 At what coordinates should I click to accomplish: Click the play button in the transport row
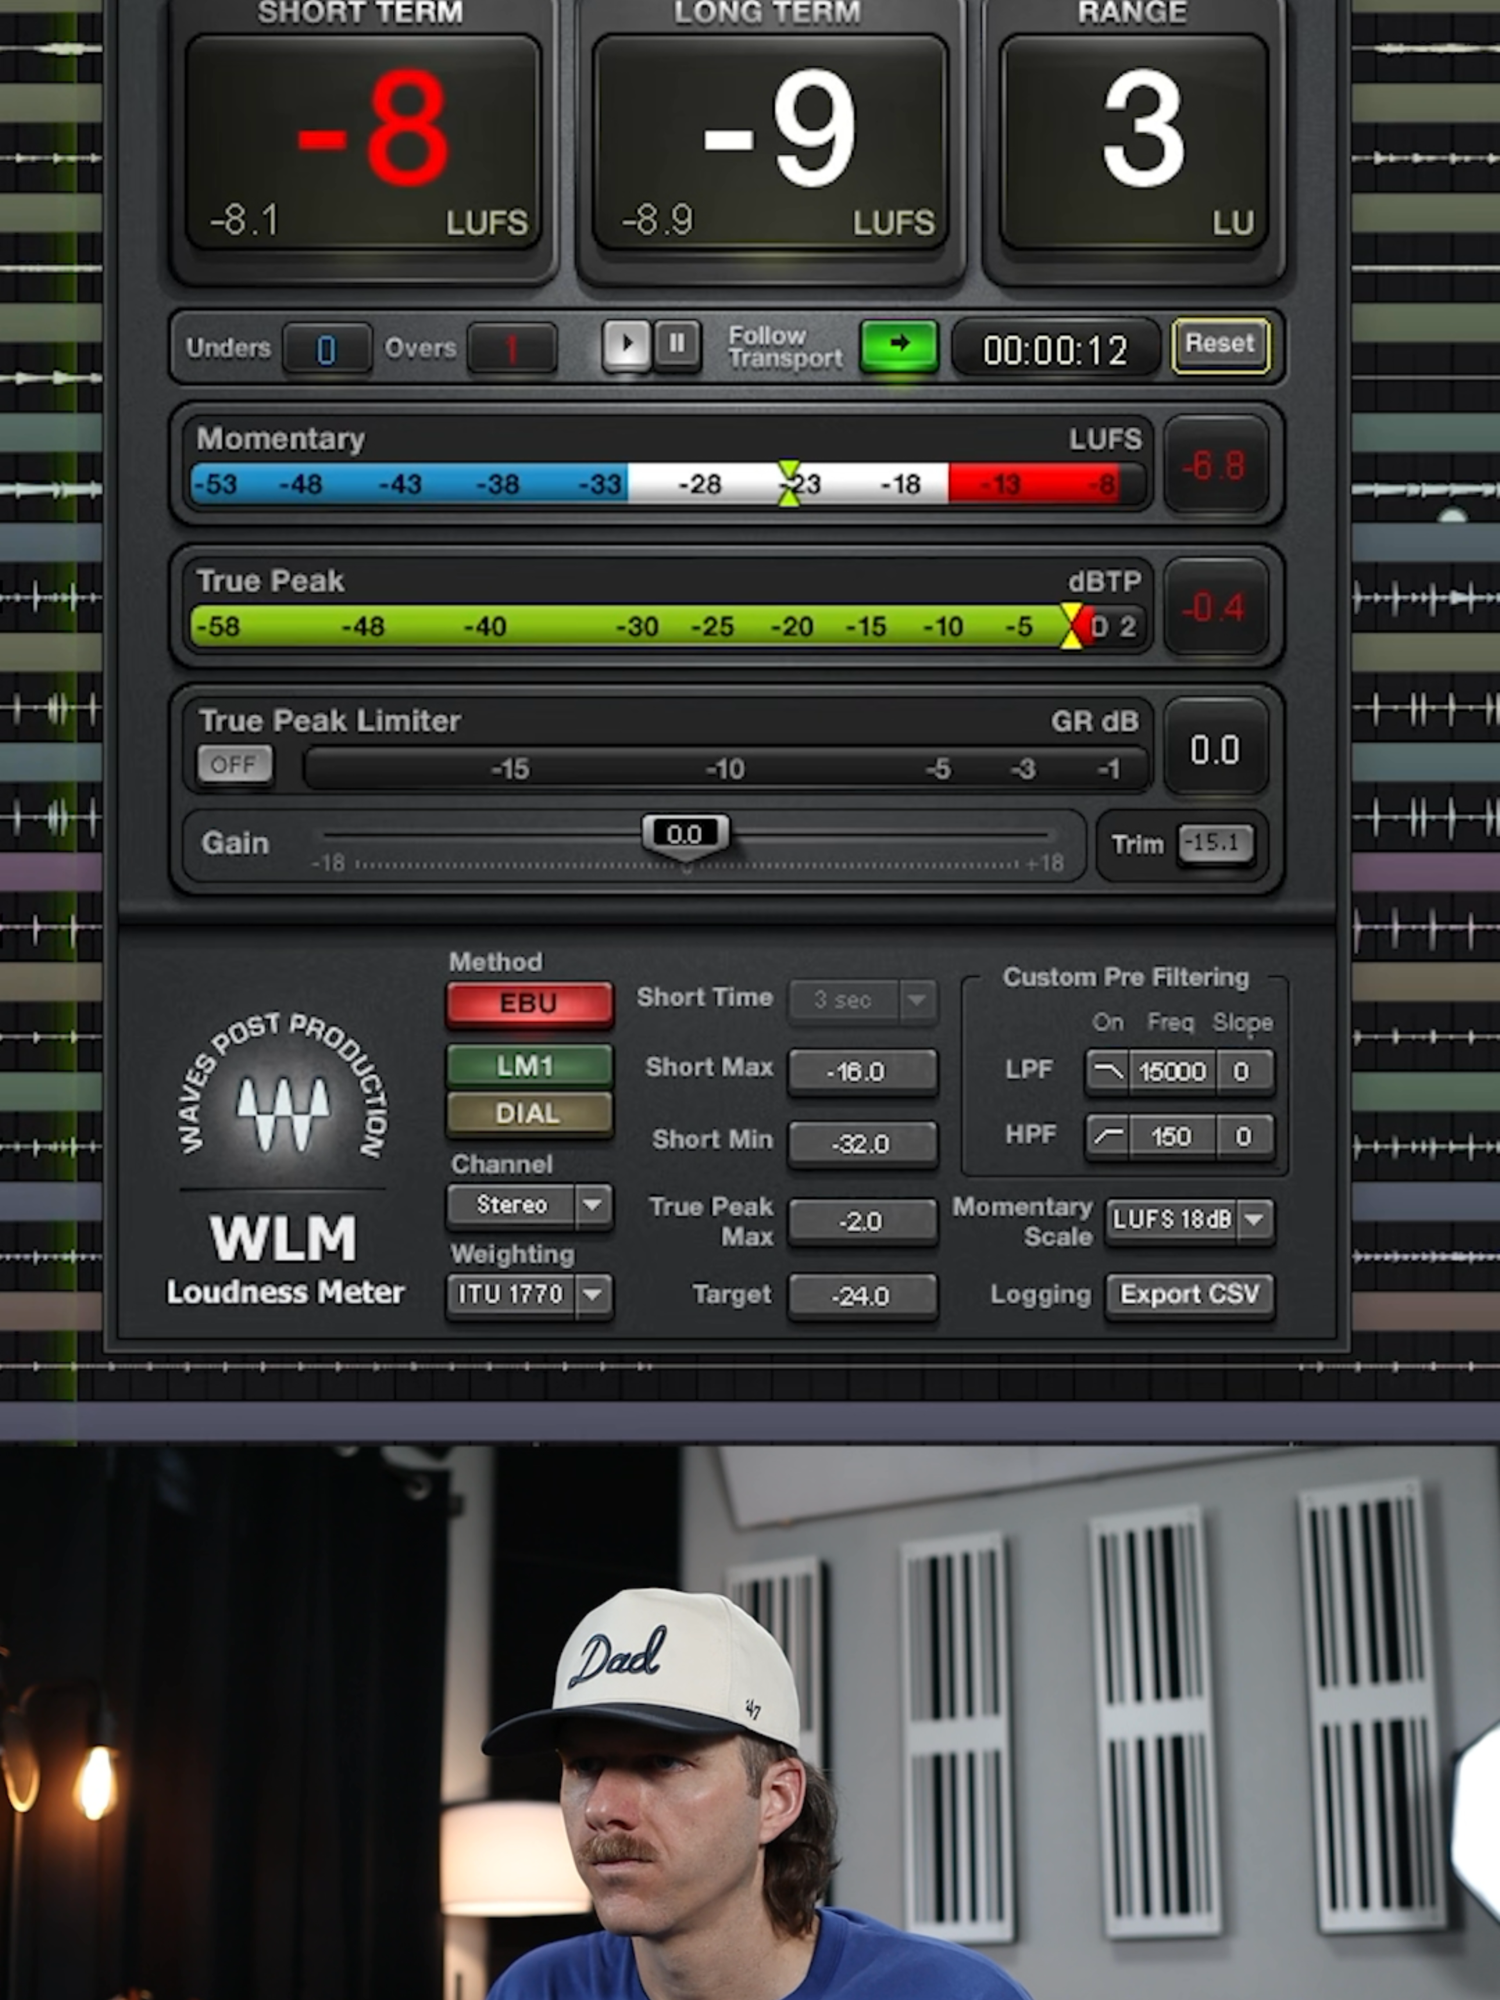coord(626,345)
